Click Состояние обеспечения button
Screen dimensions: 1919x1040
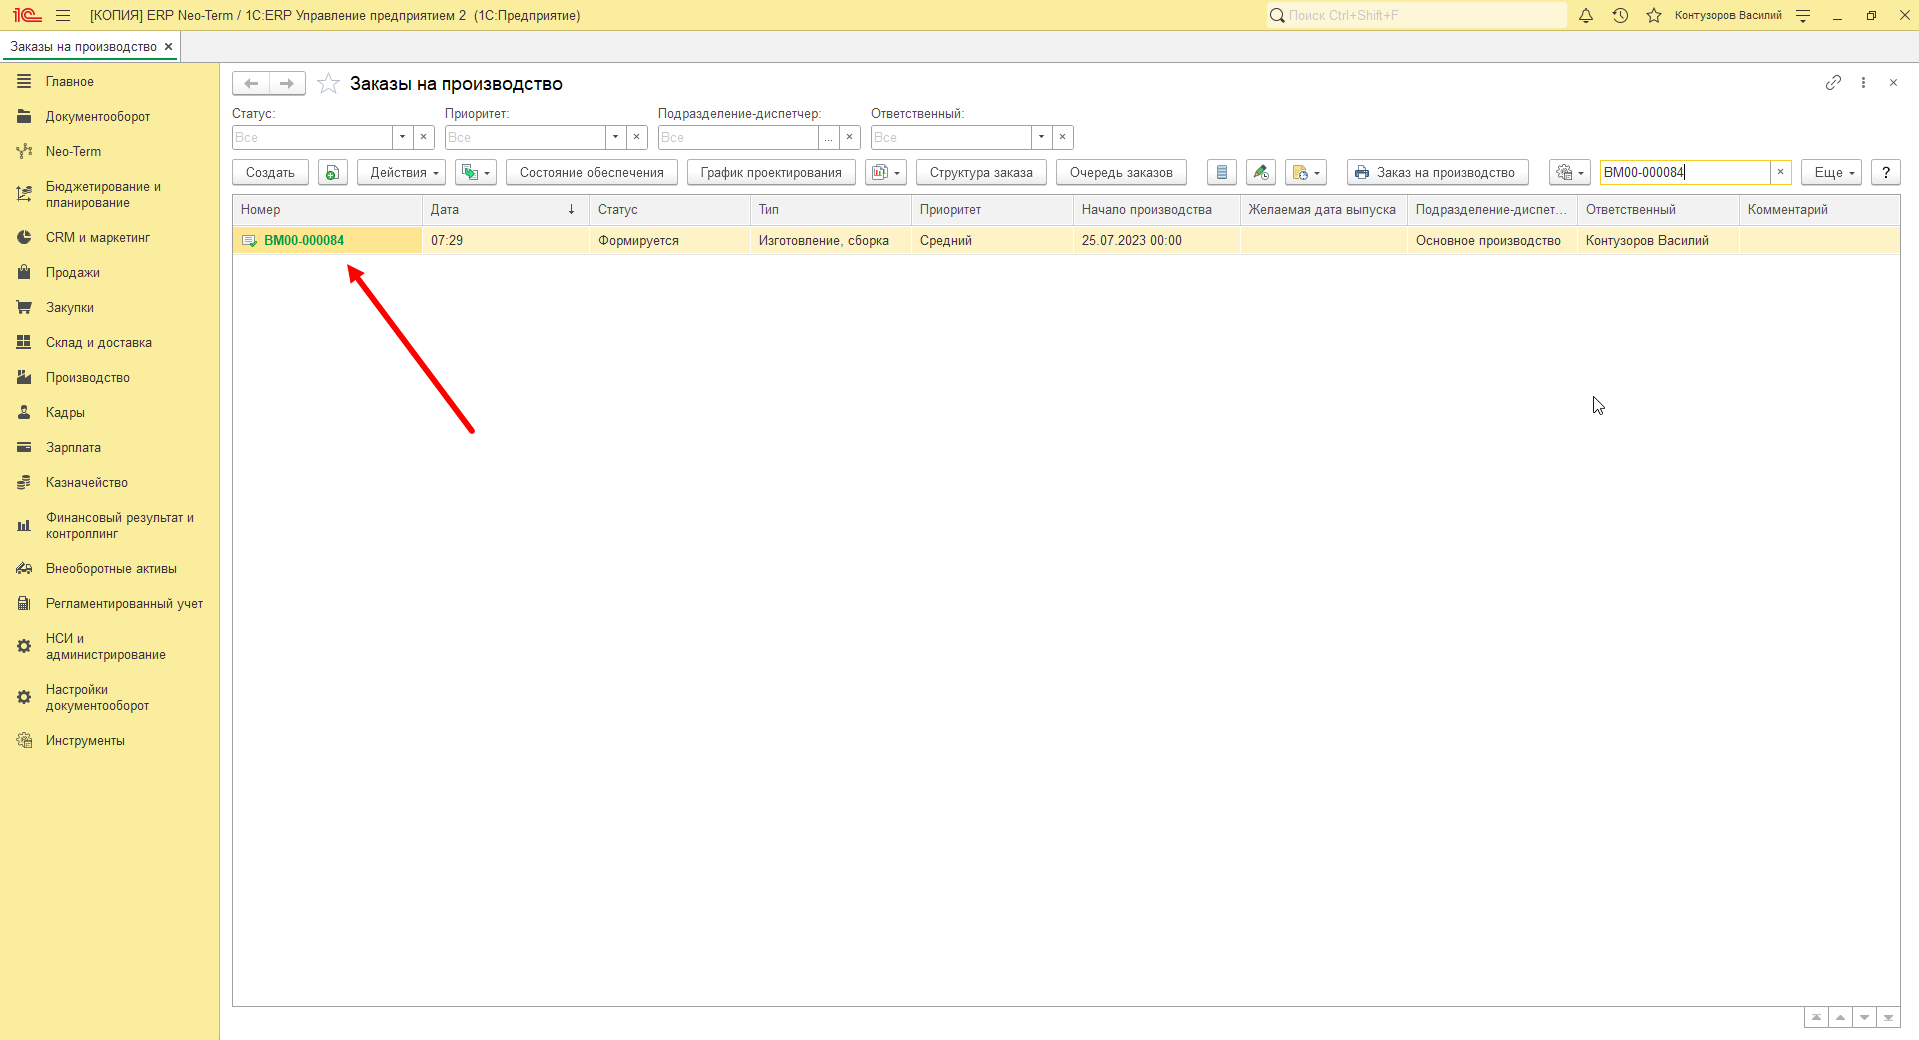(x=591, y=172)
